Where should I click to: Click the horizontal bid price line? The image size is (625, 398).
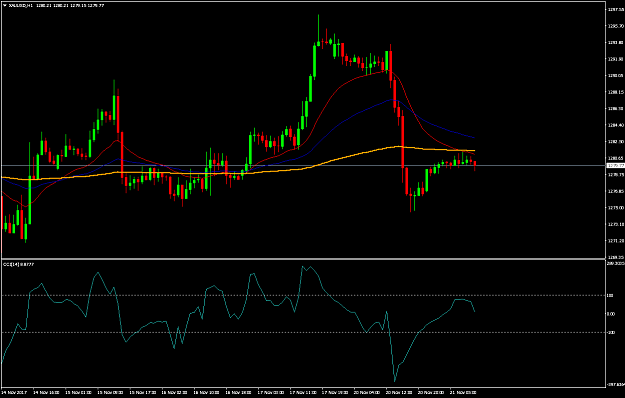click(x=303, y=165)
